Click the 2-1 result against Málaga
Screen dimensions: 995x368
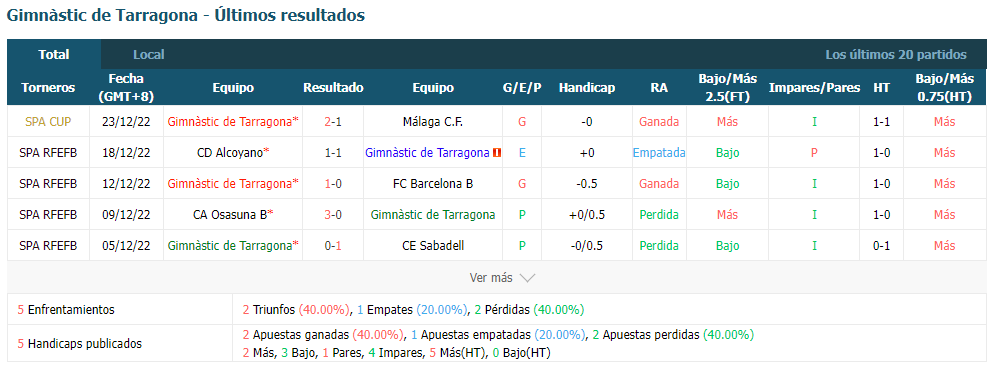pyautogui.click(x=333, y=121)
